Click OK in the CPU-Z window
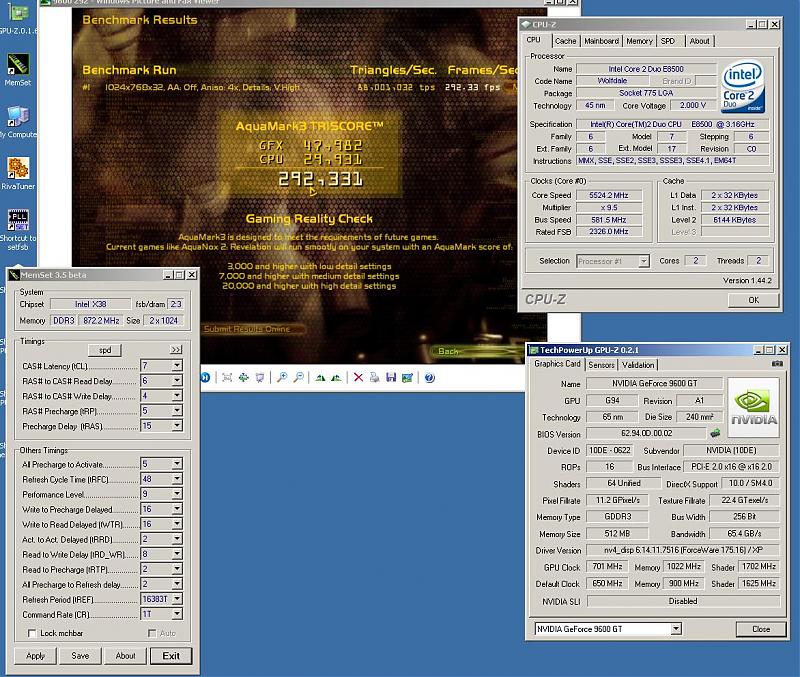 754,300
